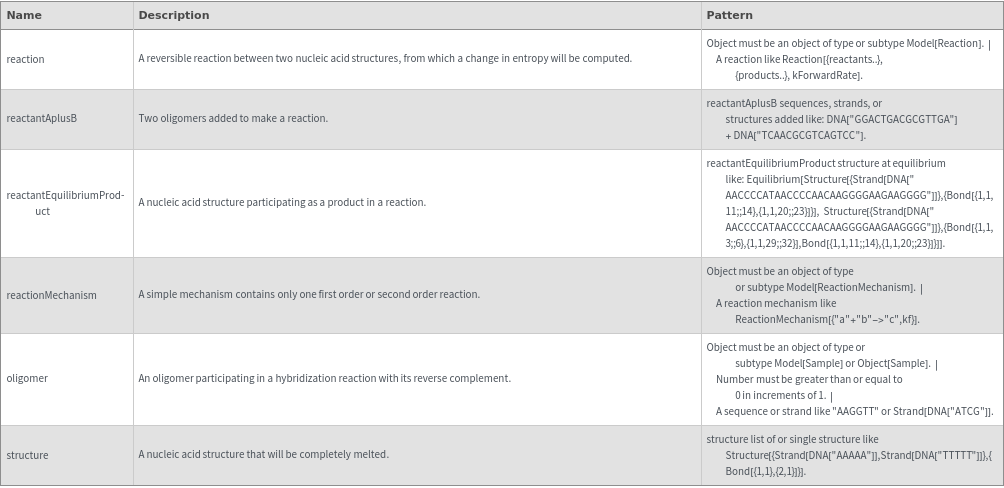Click the Model[Reaction] pattern cell
1004x488 pixels.
(x=848, y=59)
